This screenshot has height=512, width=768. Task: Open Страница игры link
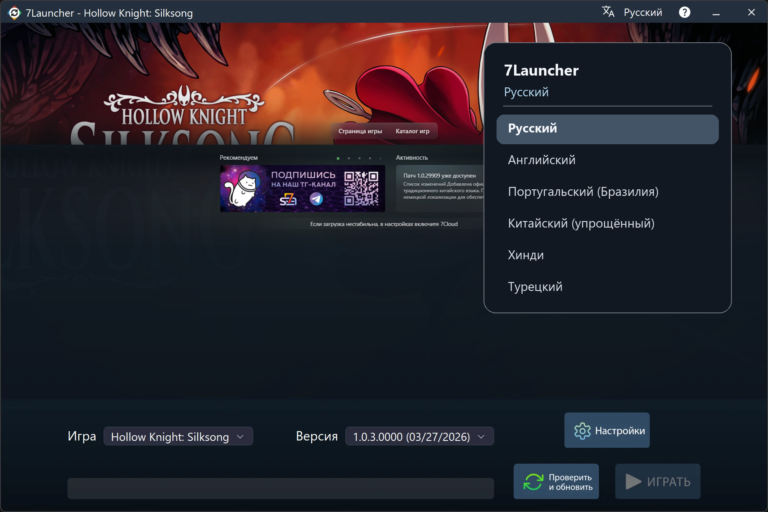tap(360, 131)
